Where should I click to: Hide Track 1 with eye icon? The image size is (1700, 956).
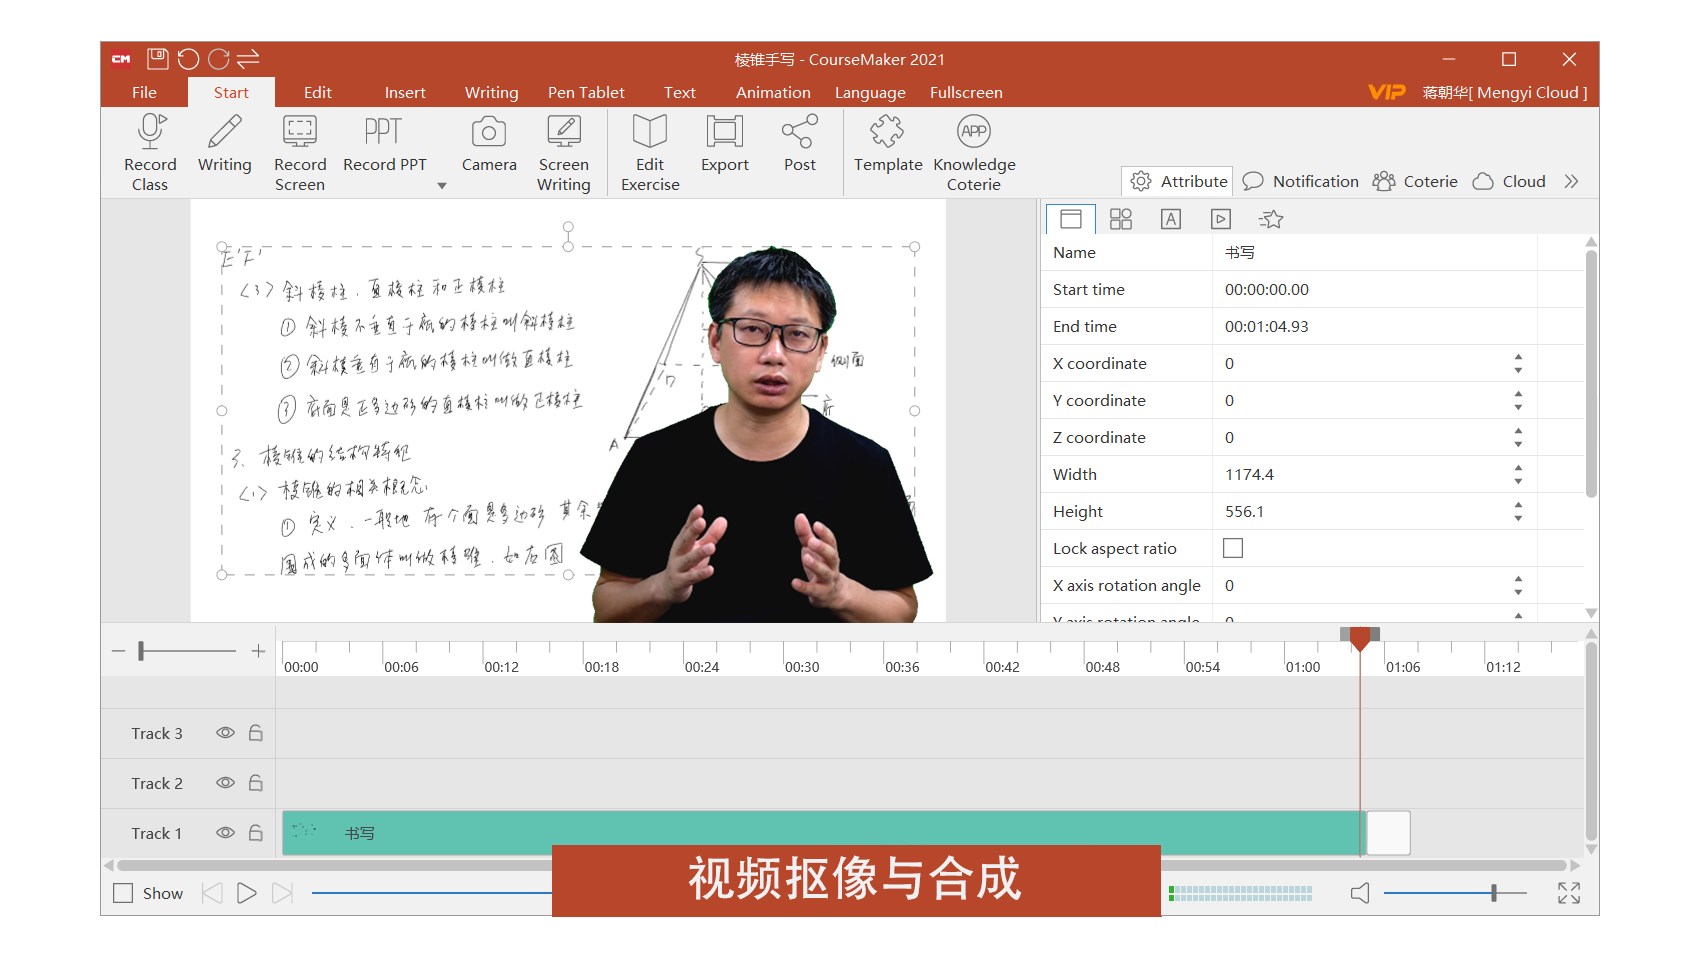pos(225,833)
